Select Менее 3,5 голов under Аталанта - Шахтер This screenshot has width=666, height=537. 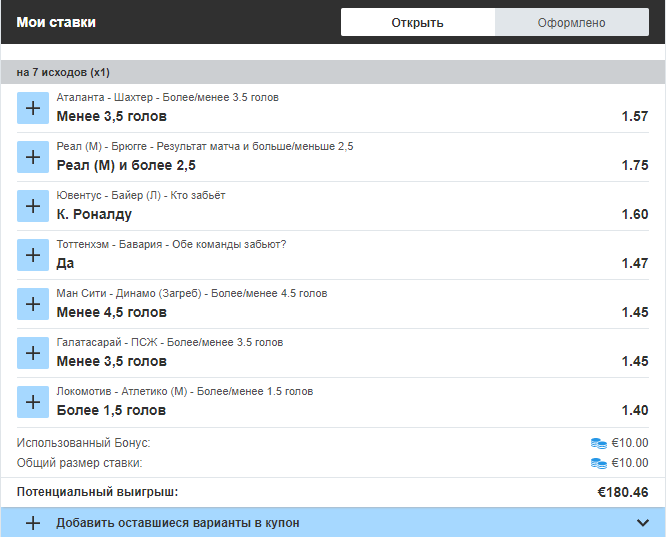pyautogui.click(x=112, y=116)
